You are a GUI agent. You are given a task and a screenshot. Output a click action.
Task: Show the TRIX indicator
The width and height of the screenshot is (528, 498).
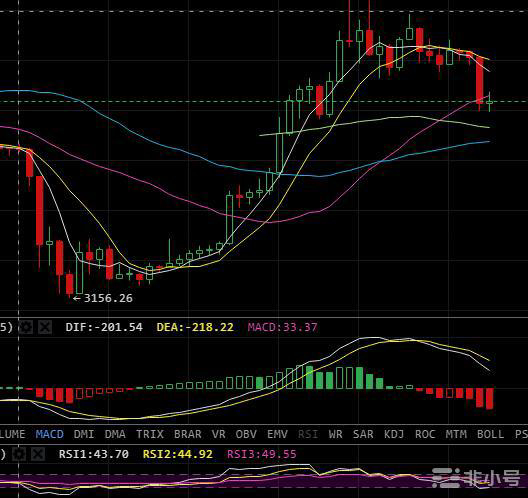coord(150,434)
